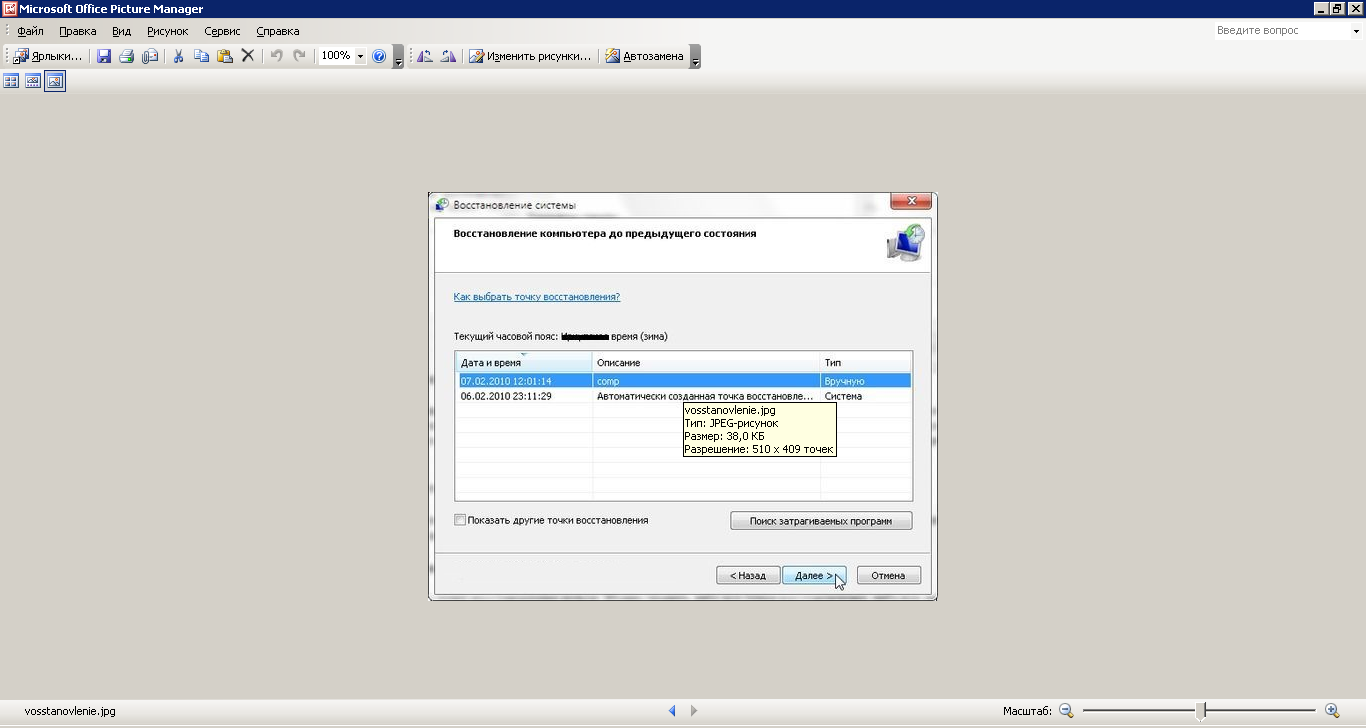
Task: Click the Paste clipboard icon
Action: (x=224, y=56)
